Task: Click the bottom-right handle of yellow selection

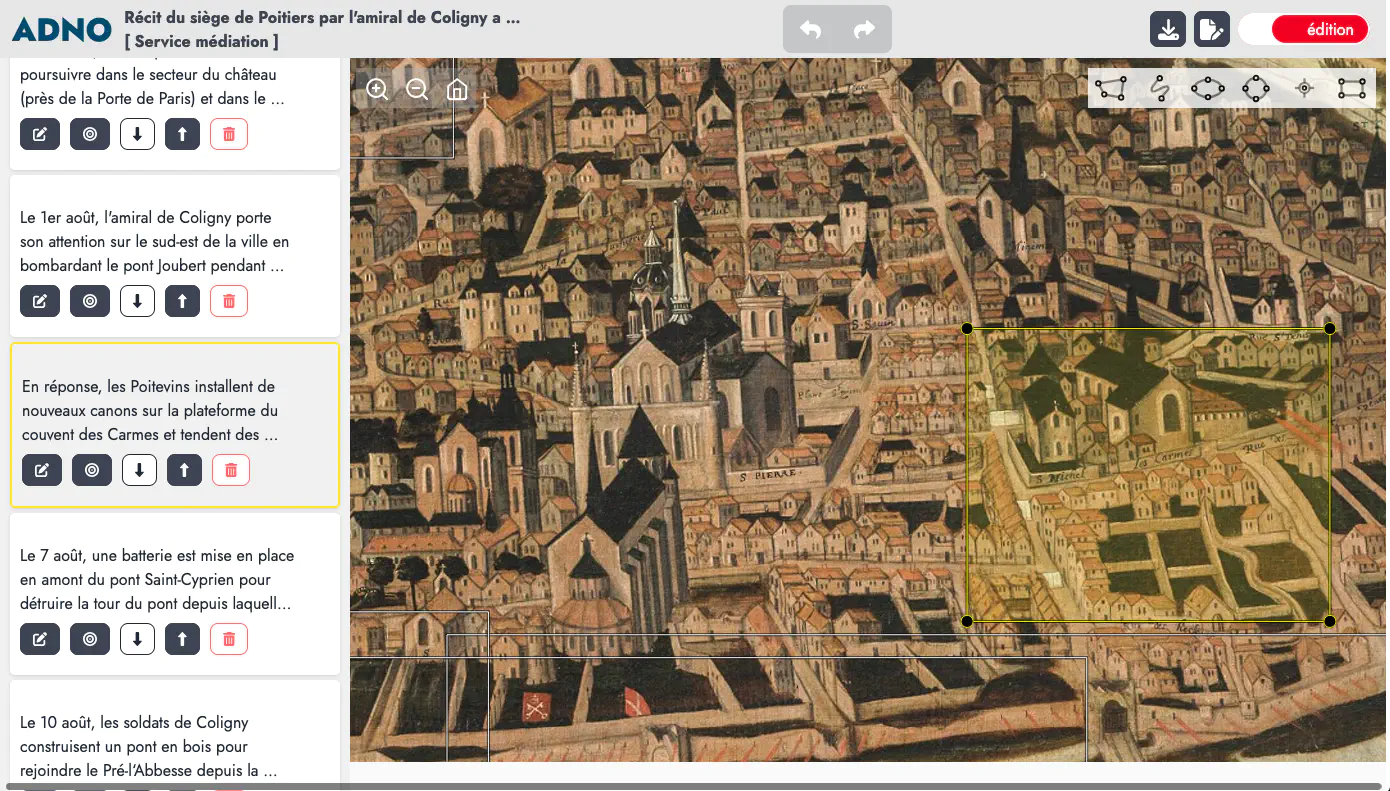Action: pyautogui.click(x=1330, y=621)
